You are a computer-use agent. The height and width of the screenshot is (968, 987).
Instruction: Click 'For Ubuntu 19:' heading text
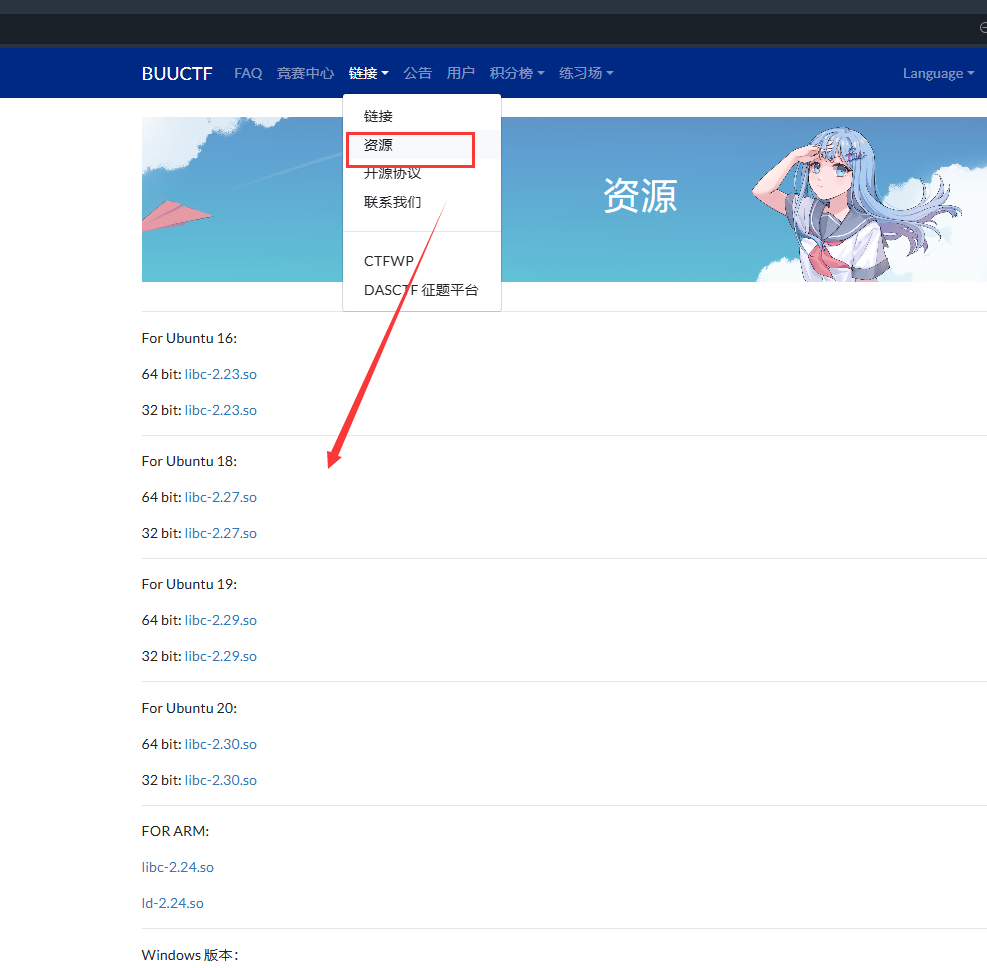pyautogui.click(x=189, y=585)
